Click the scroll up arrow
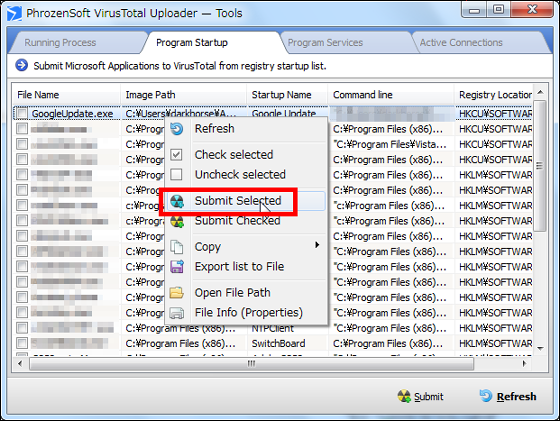The image size is (560, 421). point(540,92)
